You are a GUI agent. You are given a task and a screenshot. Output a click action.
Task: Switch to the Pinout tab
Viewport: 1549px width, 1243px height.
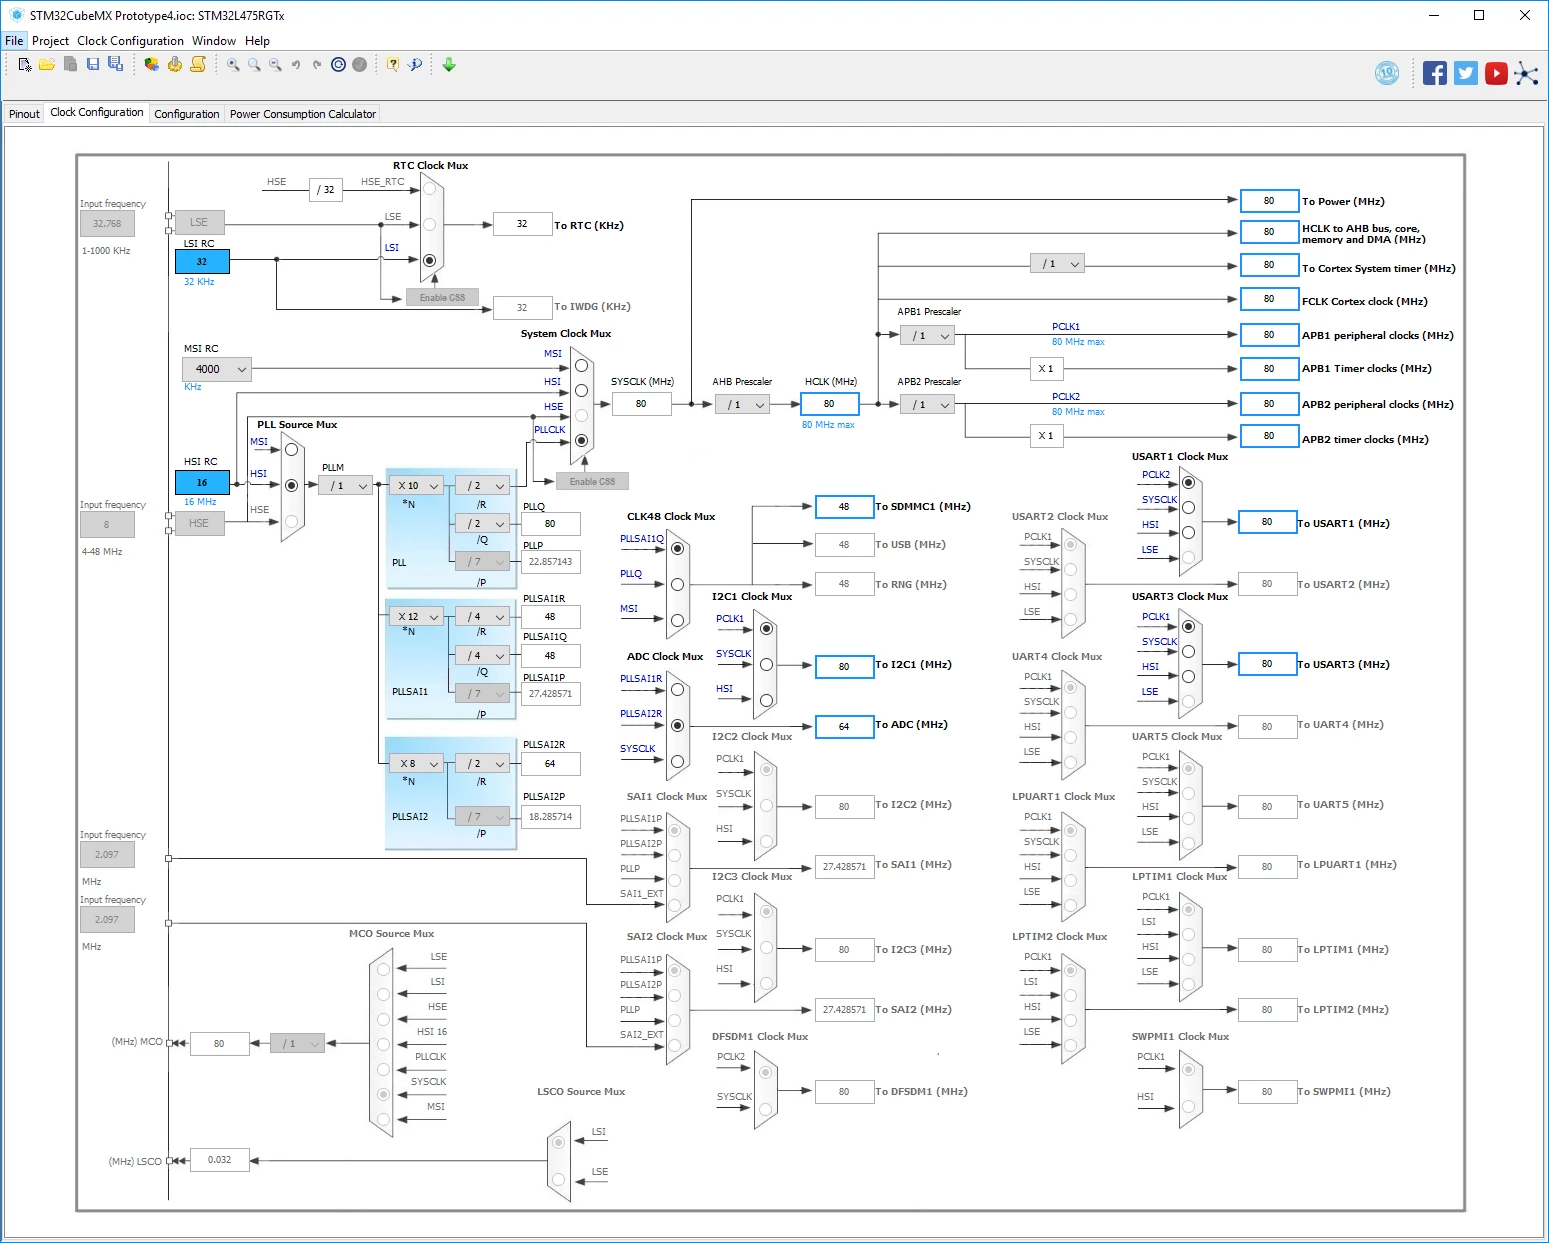(24, 114)
